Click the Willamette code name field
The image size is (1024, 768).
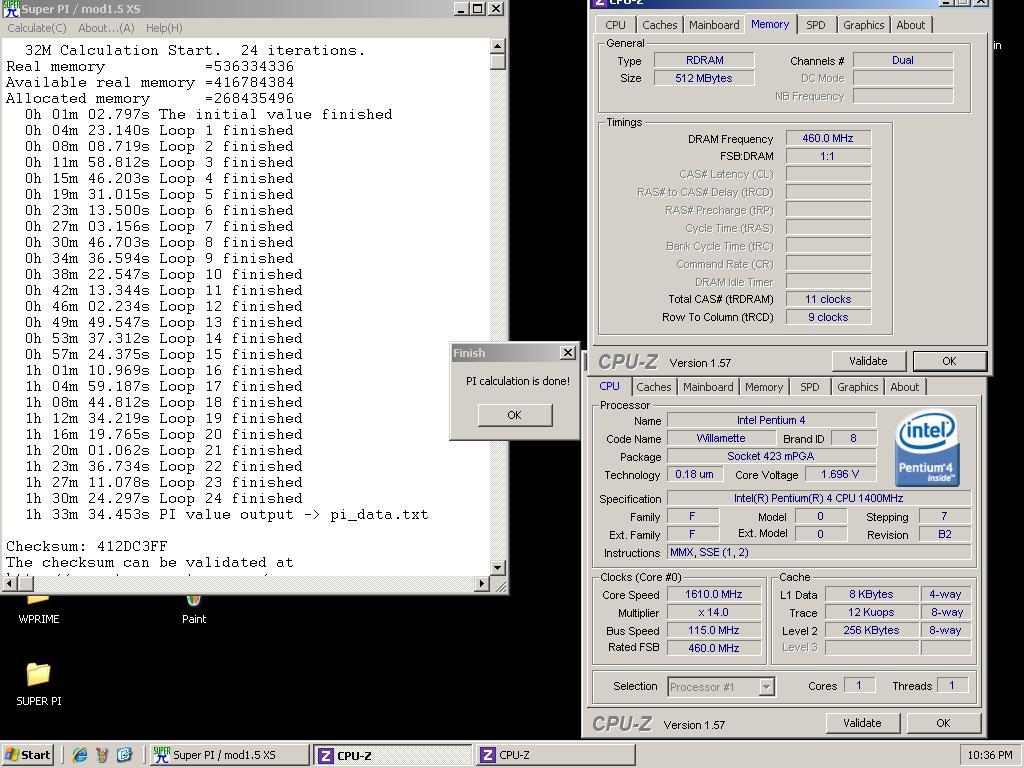point(720,438)
